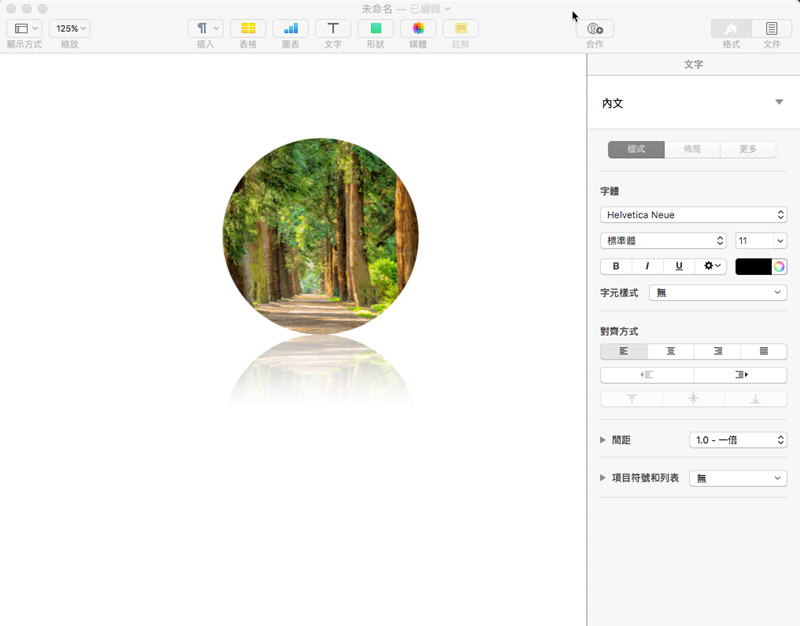Toggle italic text formatting
Image resolution: width=800 pixels, height=626 pixels.
click(x=647, y=266)
